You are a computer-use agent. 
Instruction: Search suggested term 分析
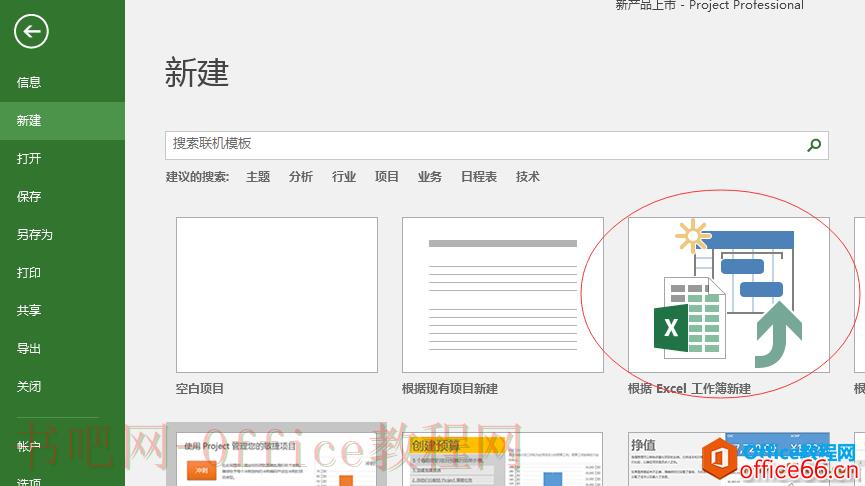(301, 177)
